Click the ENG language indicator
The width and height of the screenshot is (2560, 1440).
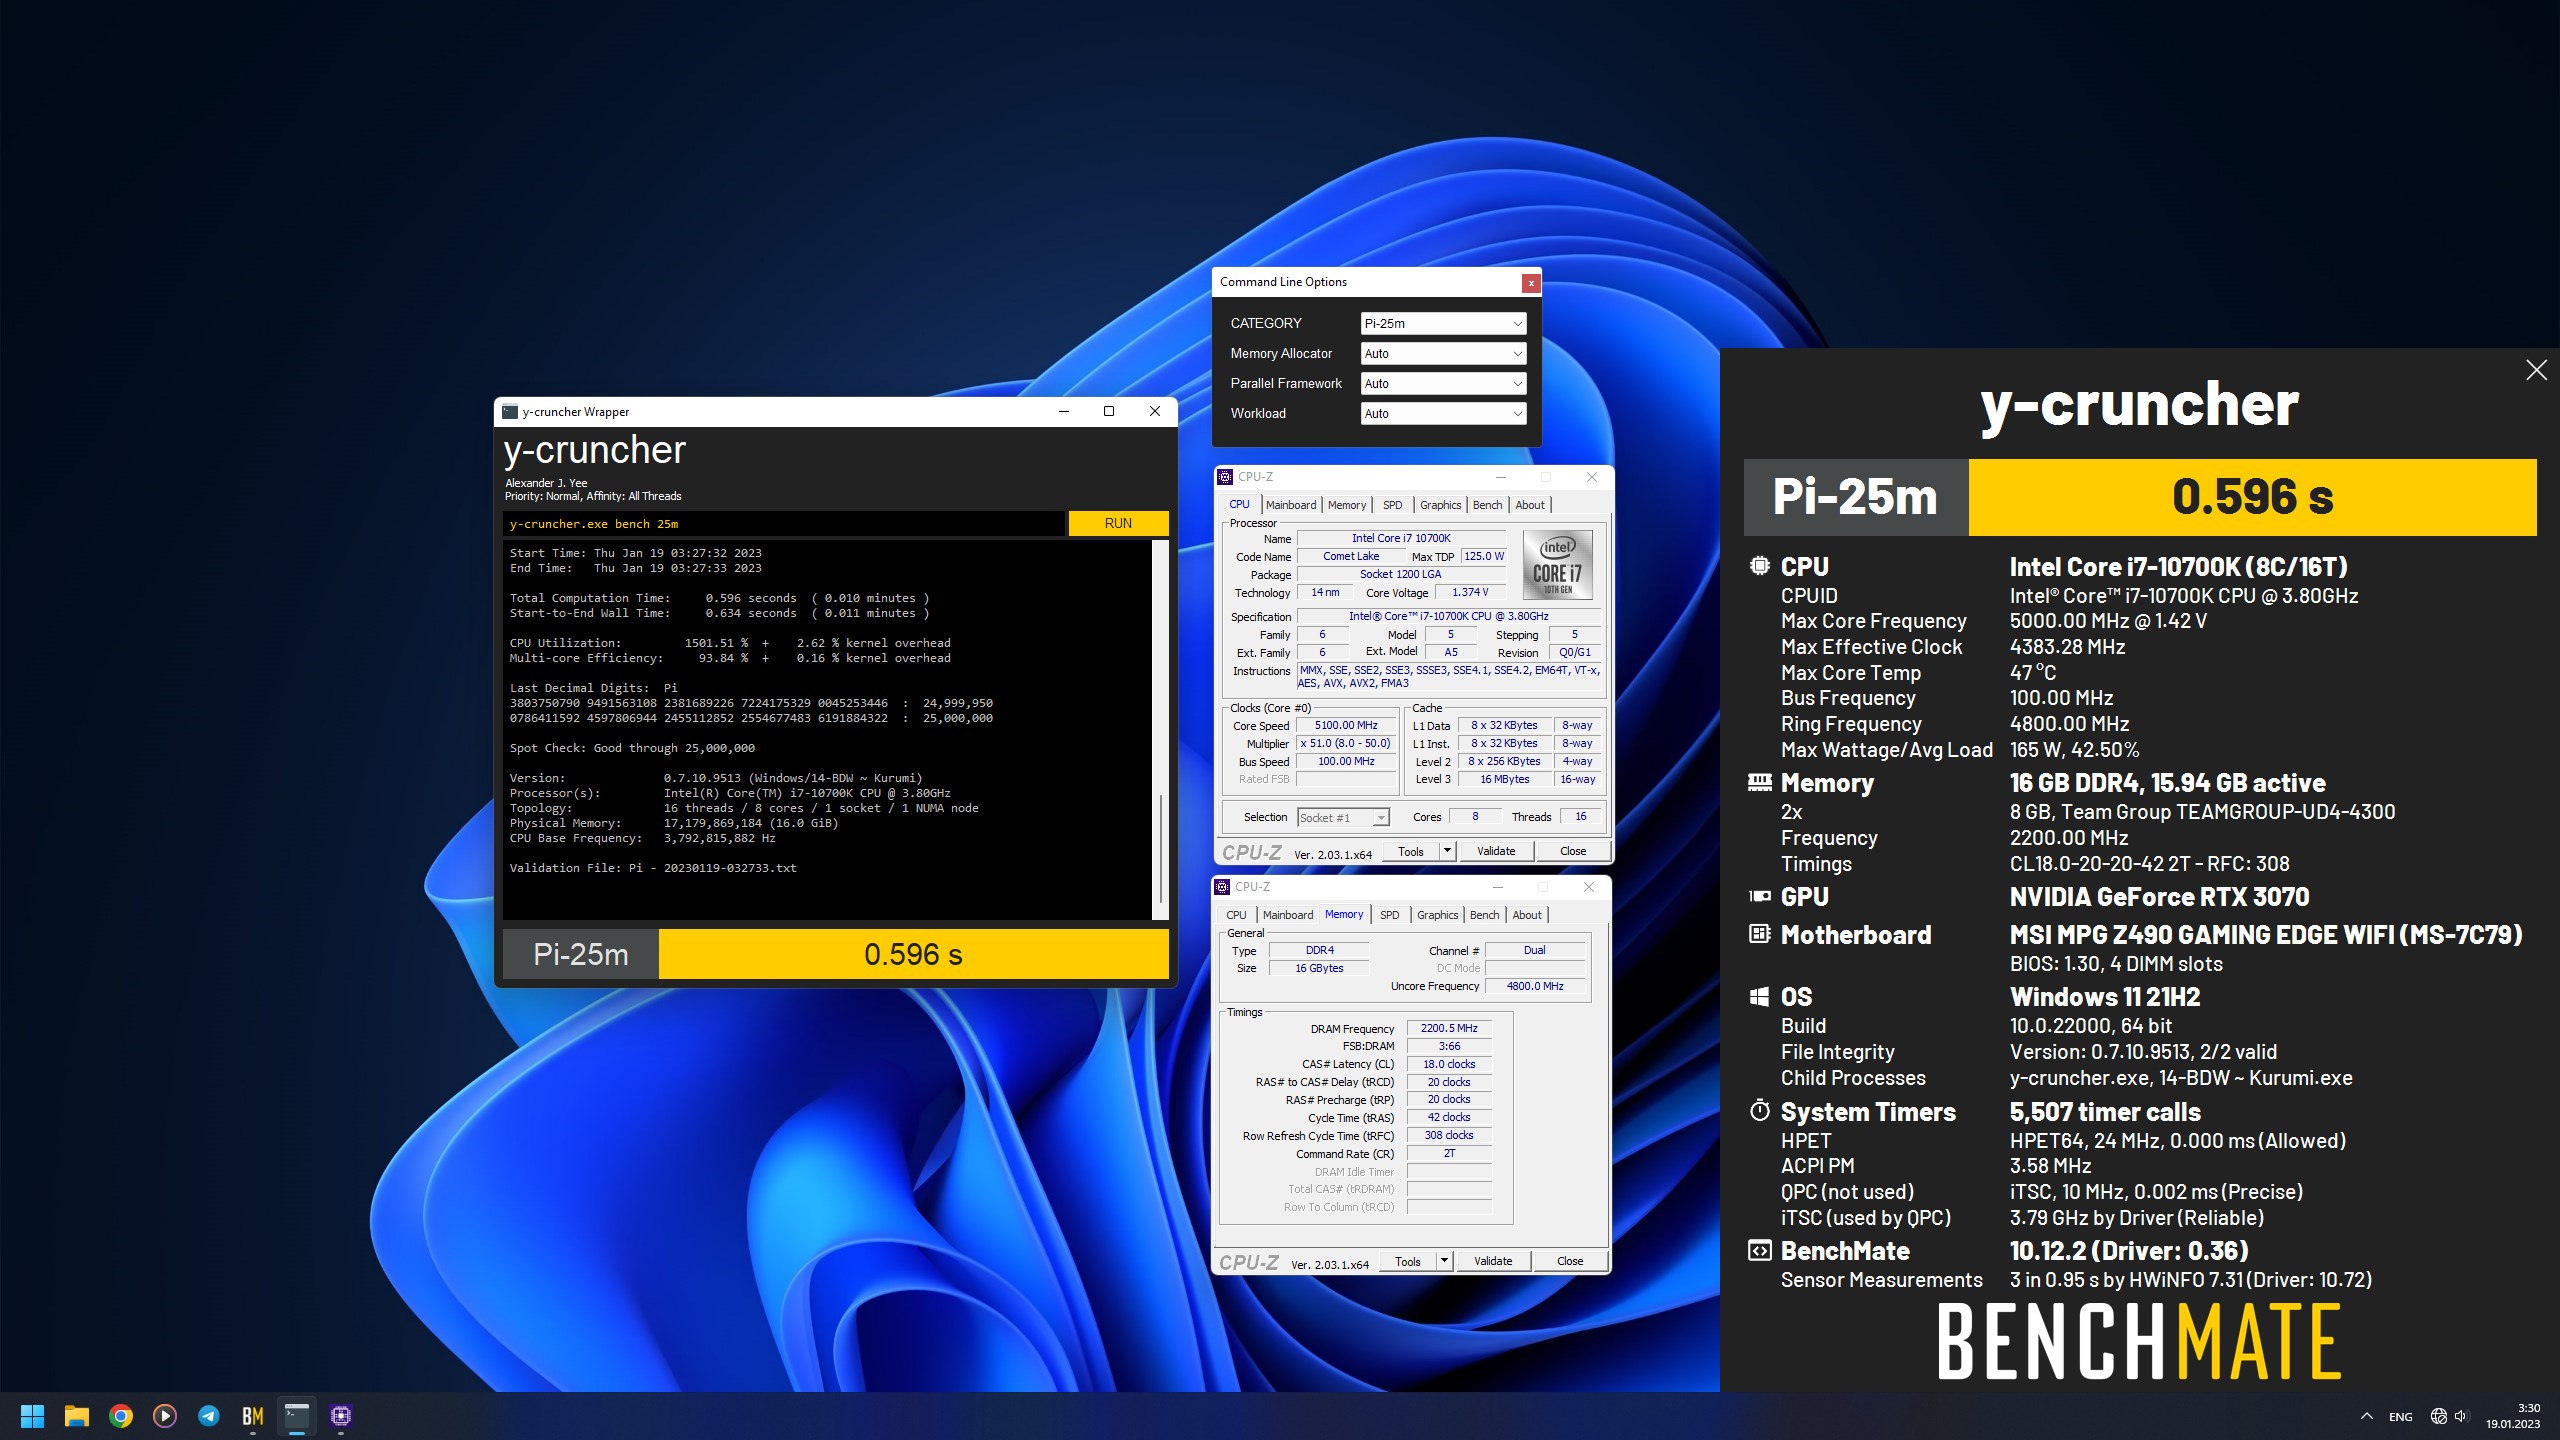point(2401,1417)
